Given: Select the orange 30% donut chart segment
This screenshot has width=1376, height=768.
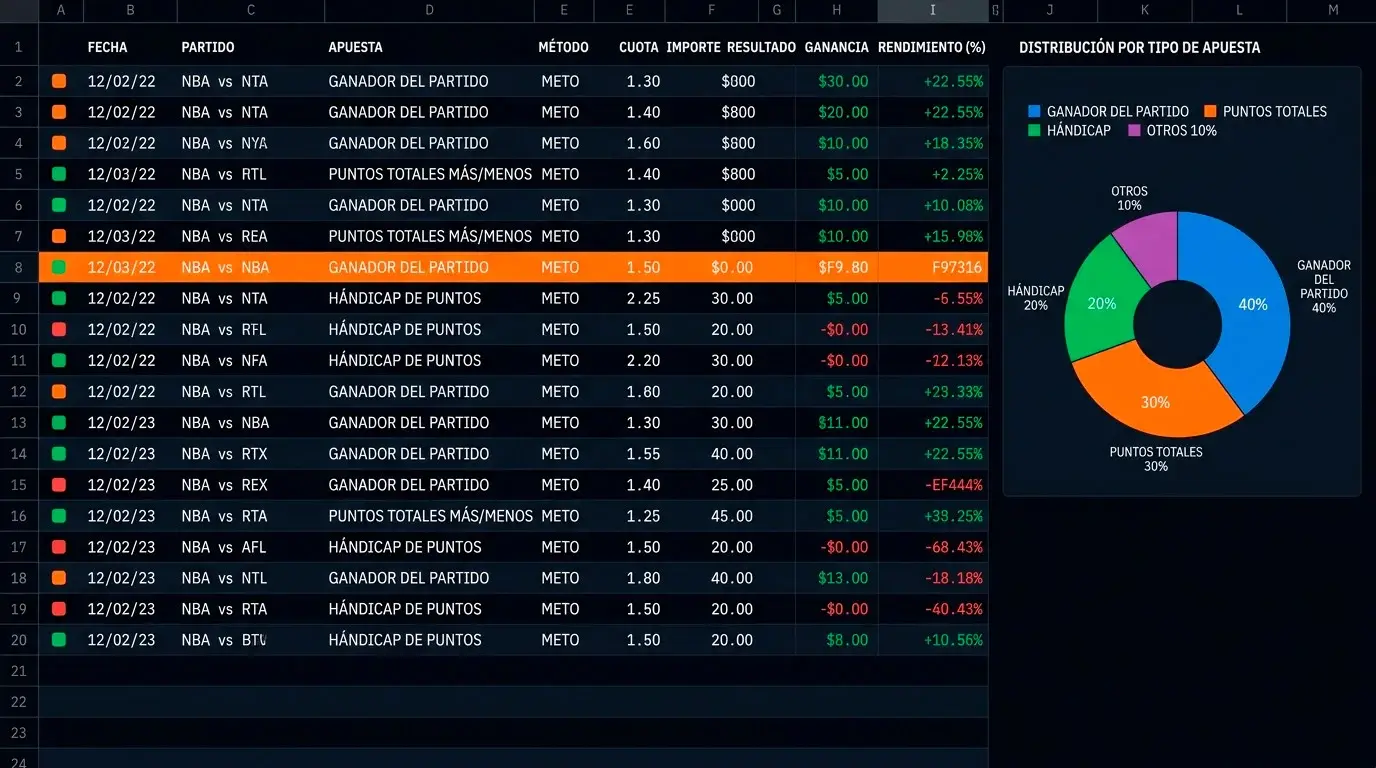Looking at the screenshot, I should [1155, 402].
